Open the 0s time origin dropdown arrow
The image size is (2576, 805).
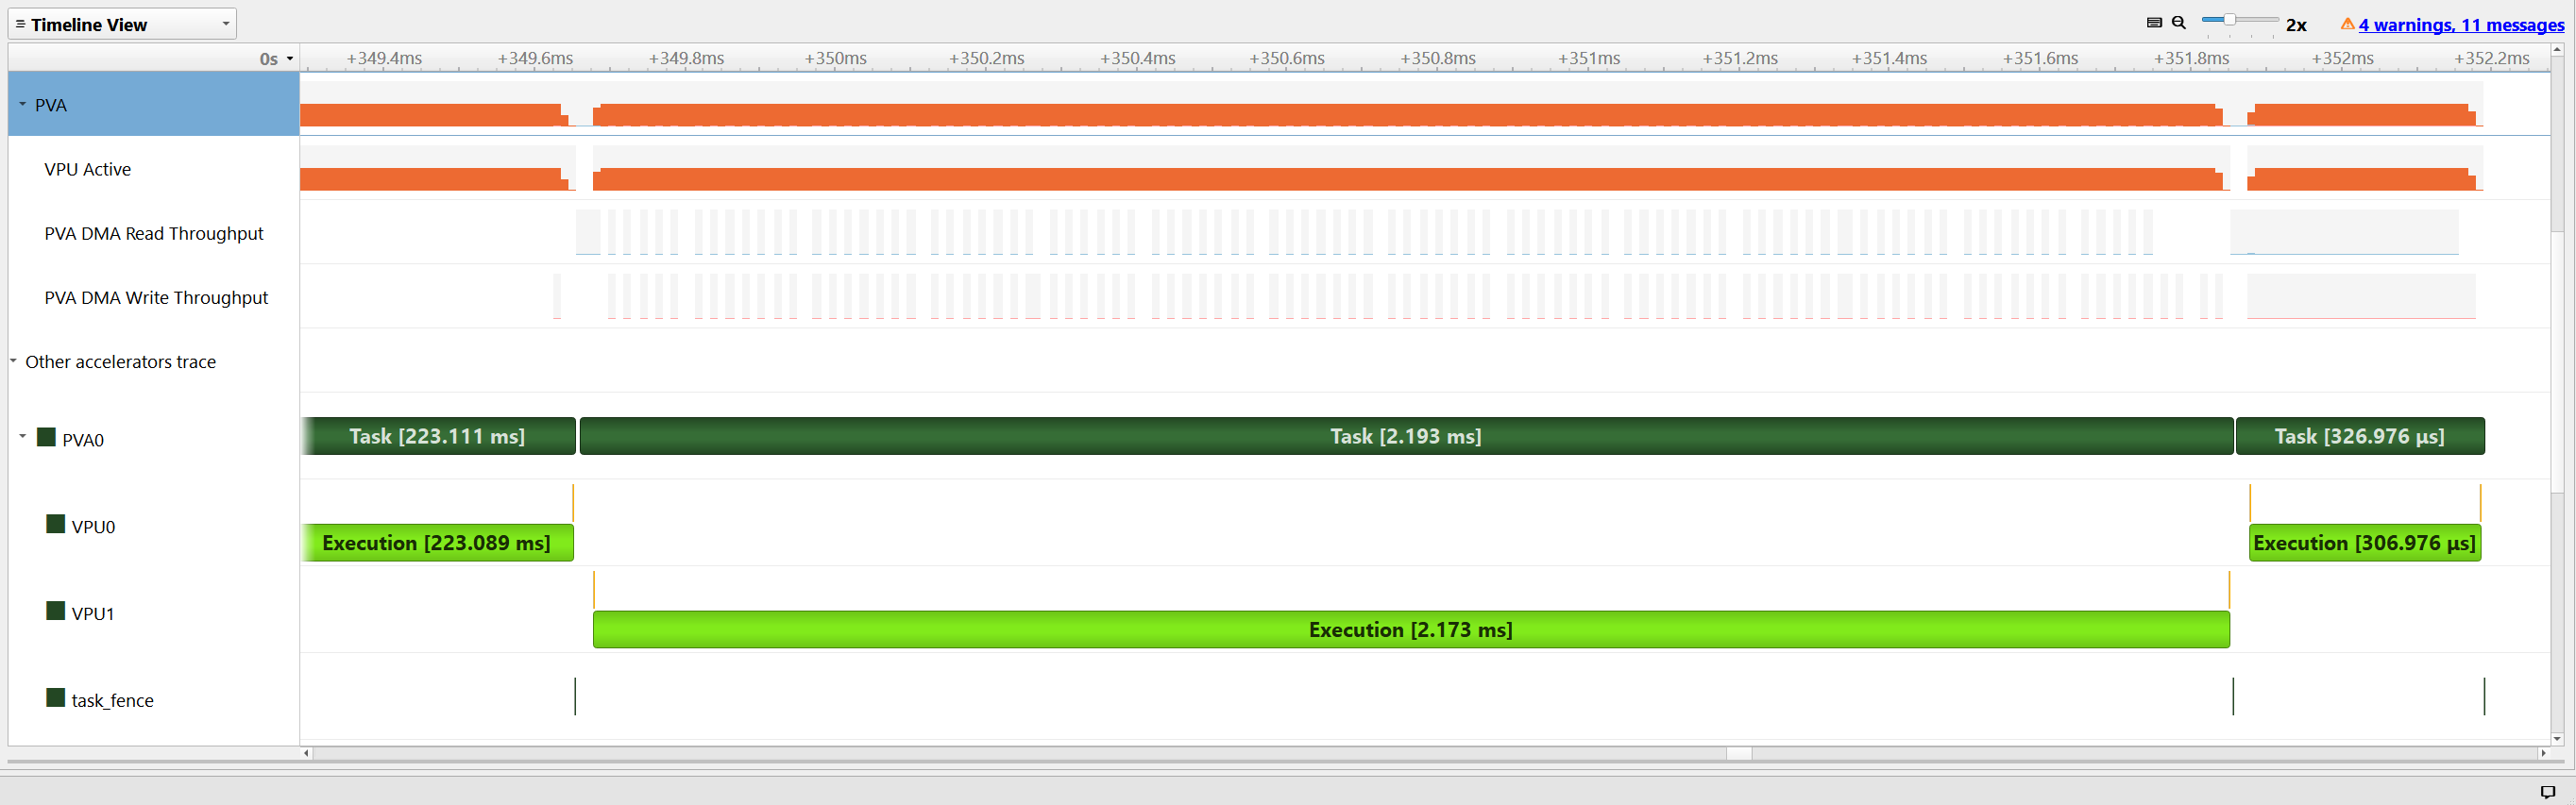point(290,59)
